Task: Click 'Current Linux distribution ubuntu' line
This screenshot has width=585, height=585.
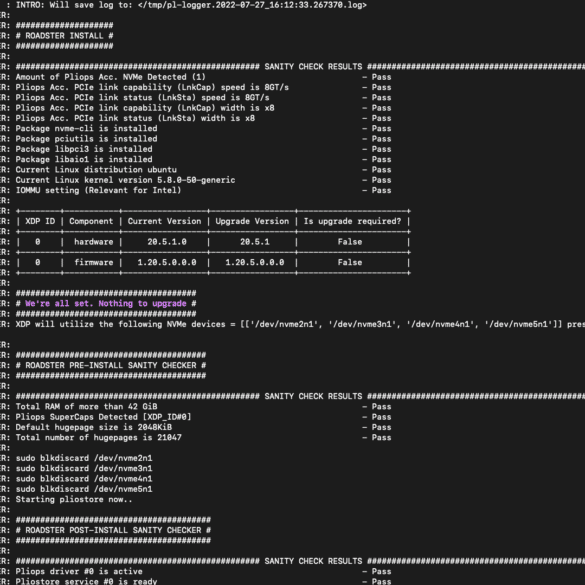Action: [x=96, y=170]
